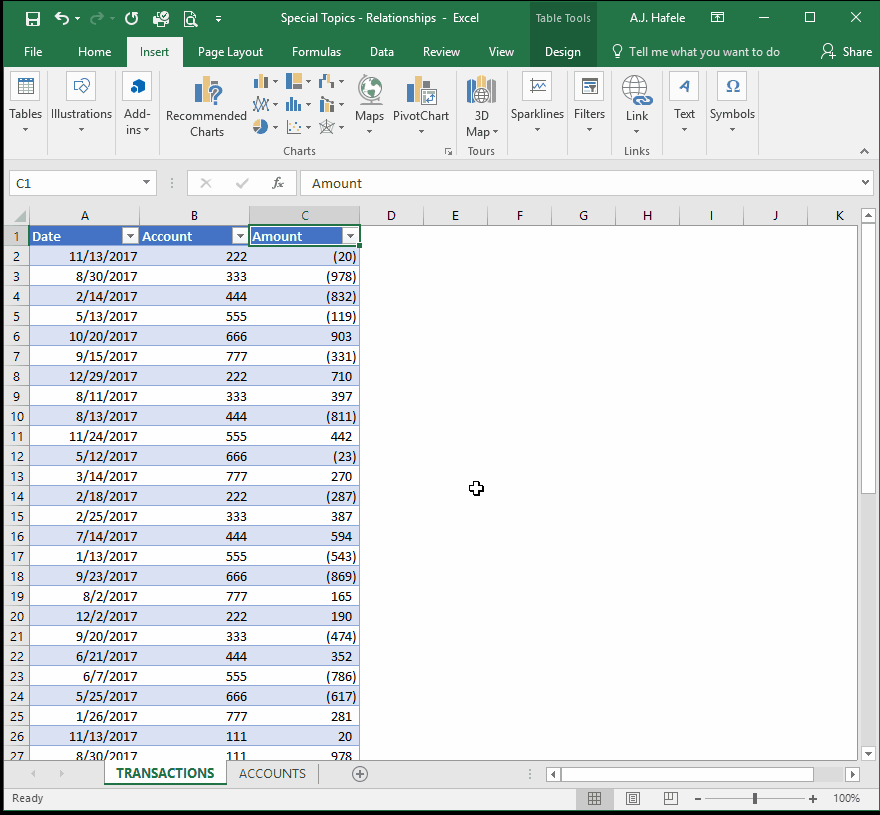This screenshot has width=880, height=815.
Task: Click the Zoom out minus button
Action: click(x=698, y=799)
